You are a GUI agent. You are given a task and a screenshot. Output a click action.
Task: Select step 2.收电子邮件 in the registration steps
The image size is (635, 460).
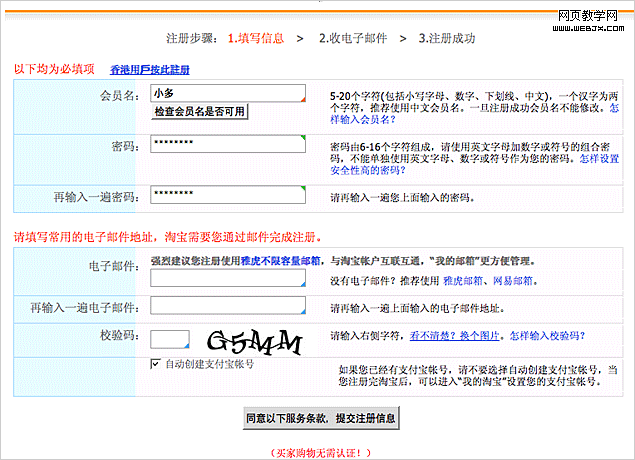click(353, 39)
